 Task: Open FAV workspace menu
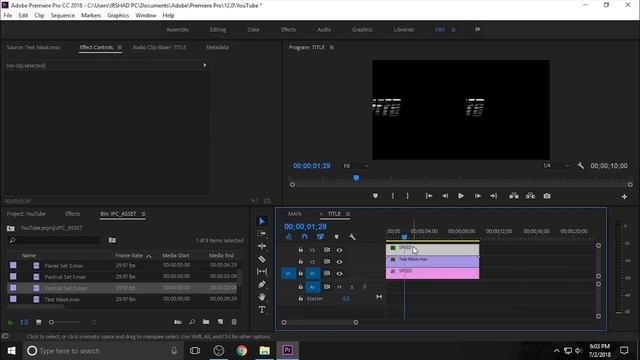[x=453, y=30]
